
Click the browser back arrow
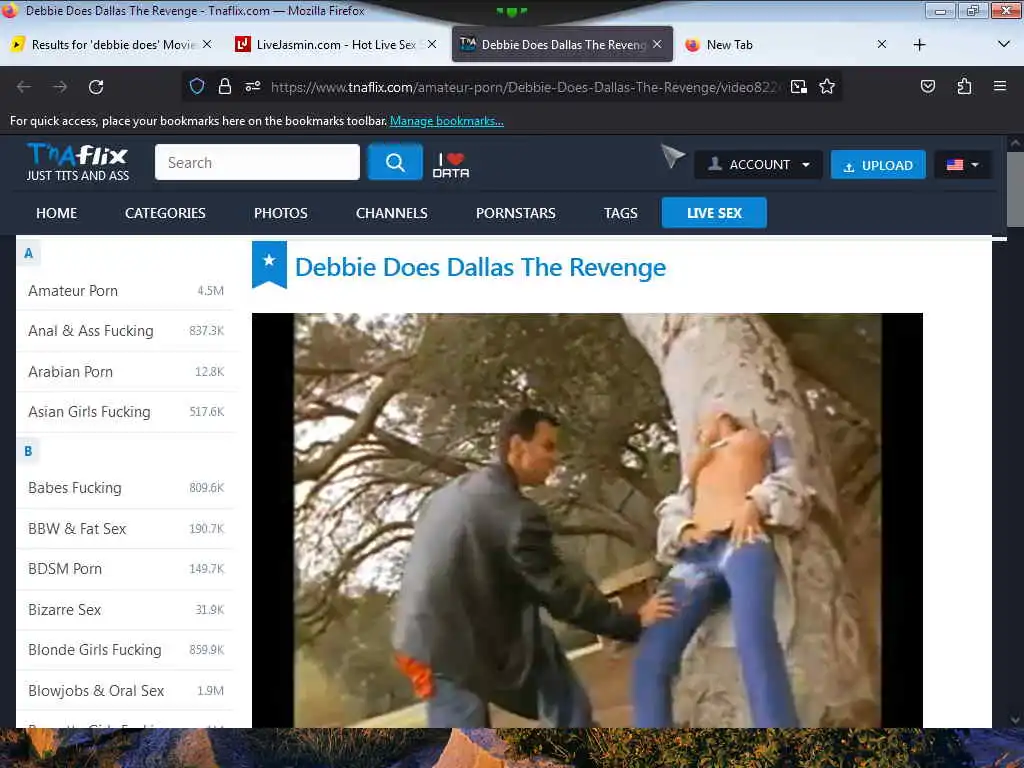[24, 87]
